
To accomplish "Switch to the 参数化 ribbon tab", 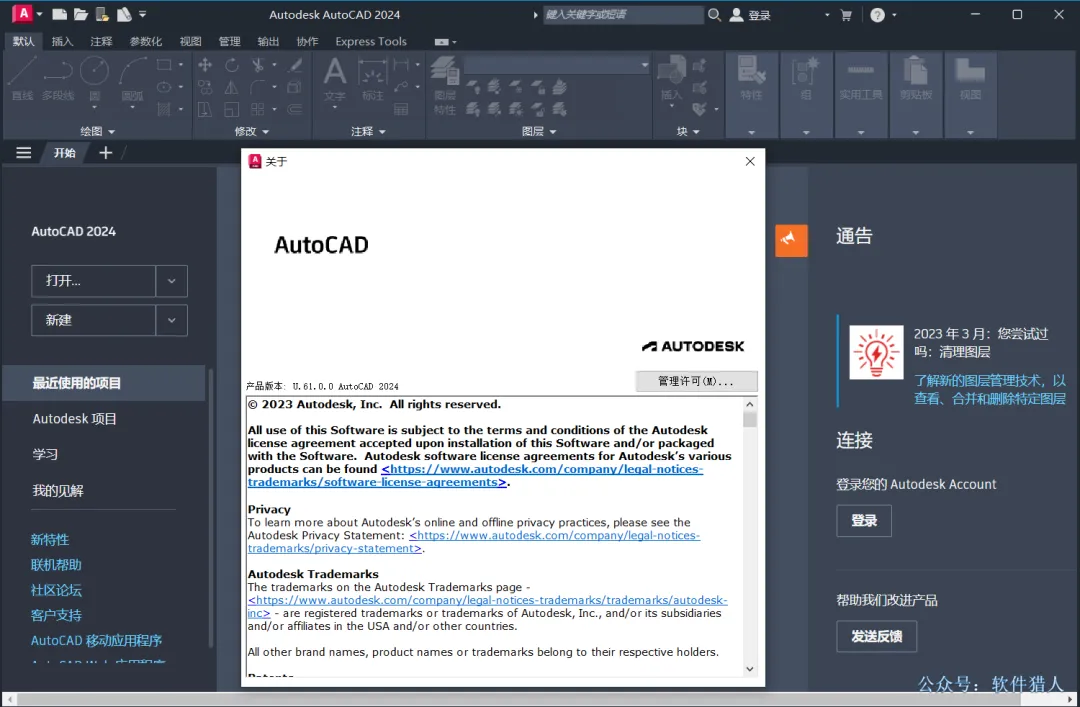I will pyautogui.click(x=145, y=41).
